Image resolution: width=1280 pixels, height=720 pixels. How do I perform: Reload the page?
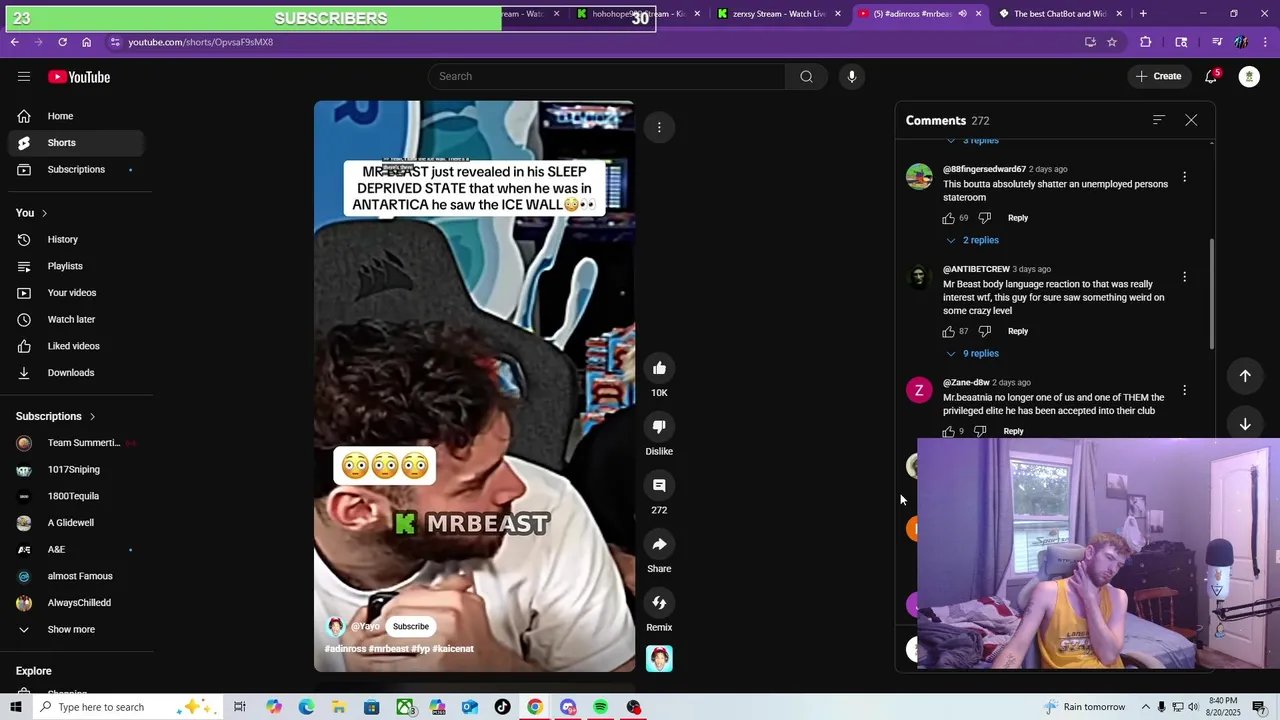[x=62, y=42]
